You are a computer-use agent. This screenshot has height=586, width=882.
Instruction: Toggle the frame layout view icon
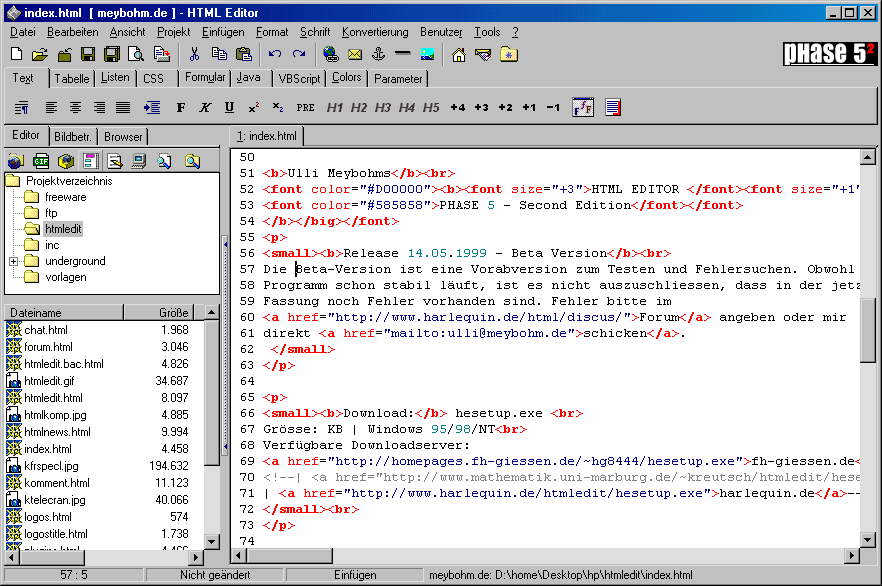tap(91, 161)
